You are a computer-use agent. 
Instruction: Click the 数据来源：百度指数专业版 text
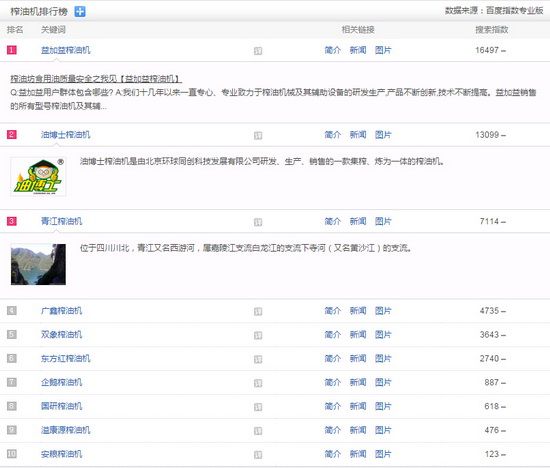[x=494, y=11]
